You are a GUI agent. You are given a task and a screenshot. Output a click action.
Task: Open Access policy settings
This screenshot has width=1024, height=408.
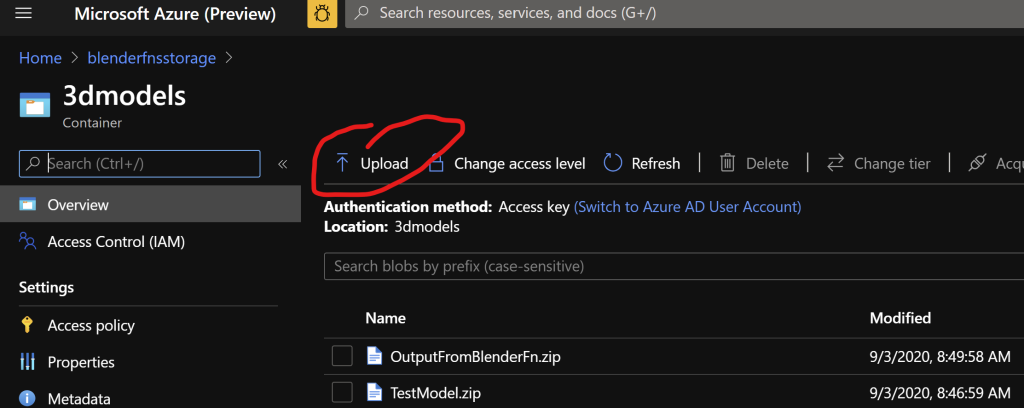[x=91, y=326]
